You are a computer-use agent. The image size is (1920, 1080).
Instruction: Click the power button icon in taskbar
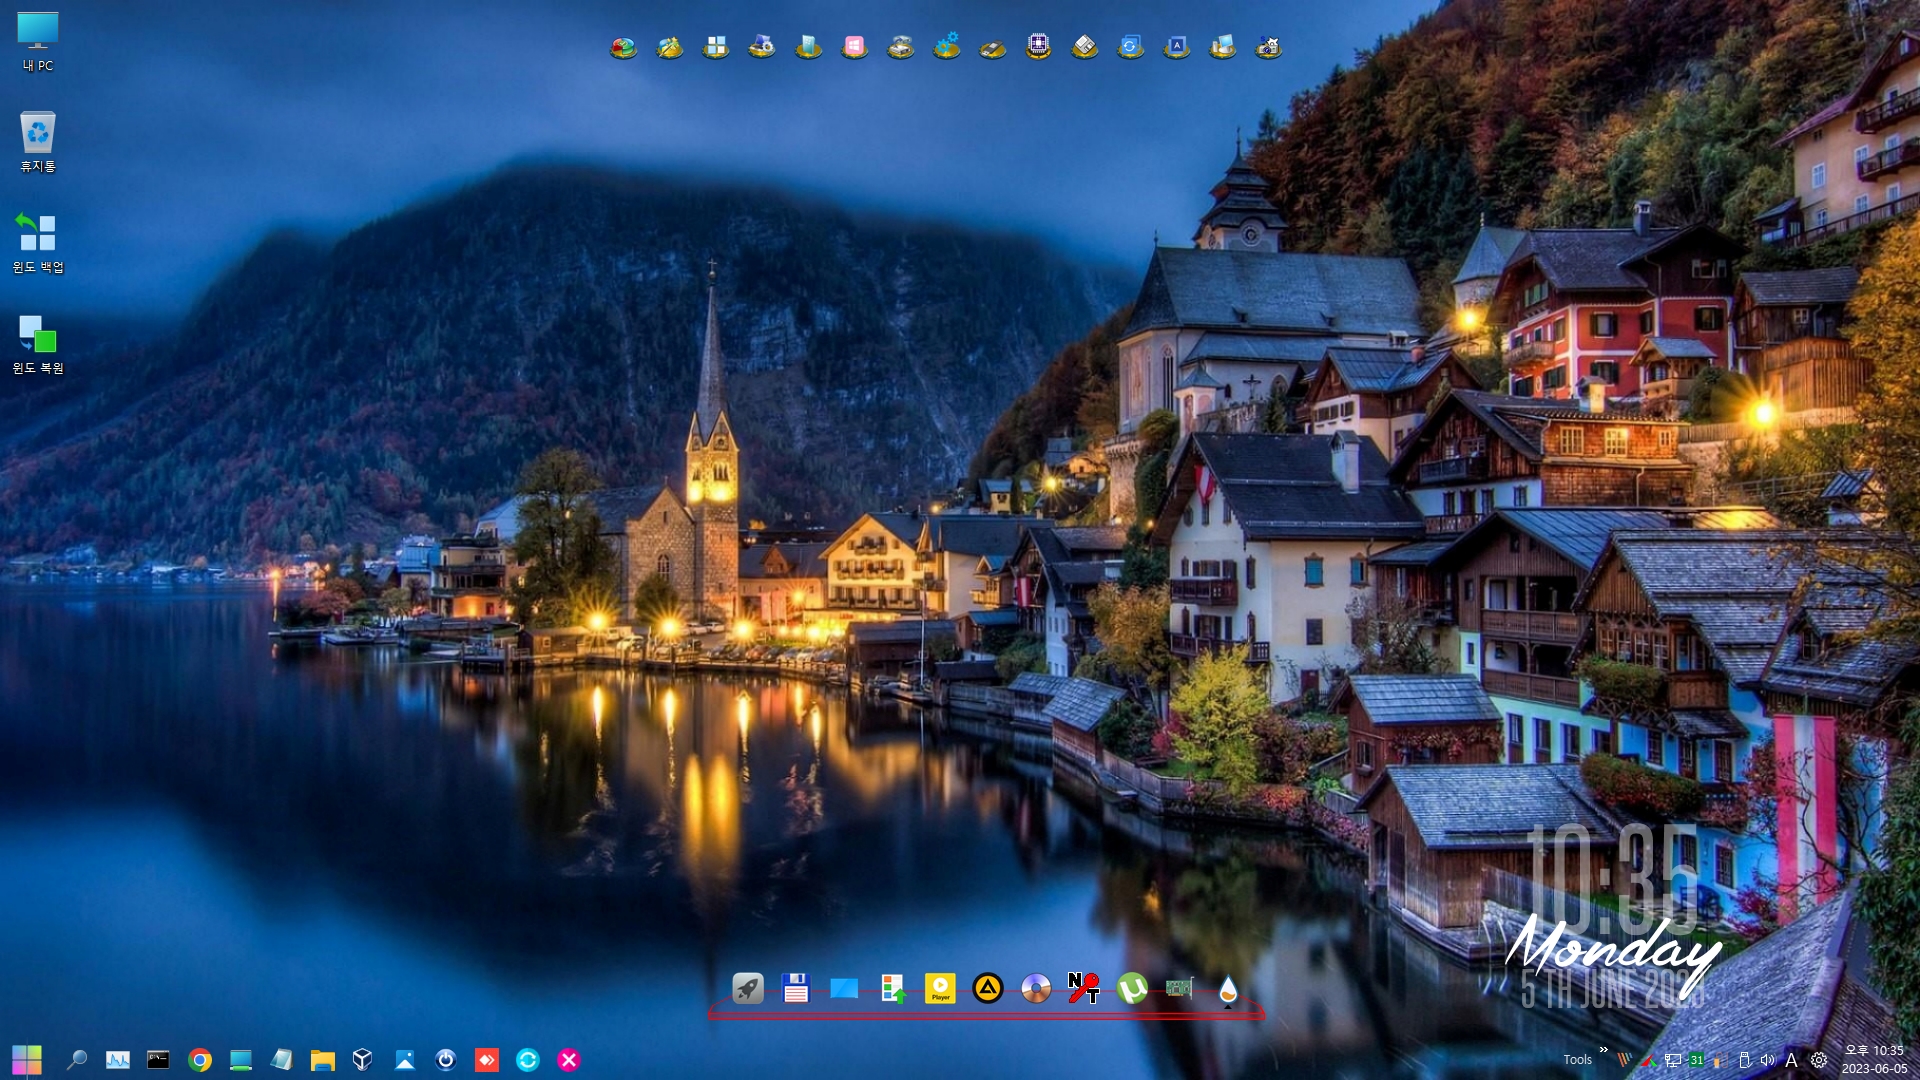446,1060
